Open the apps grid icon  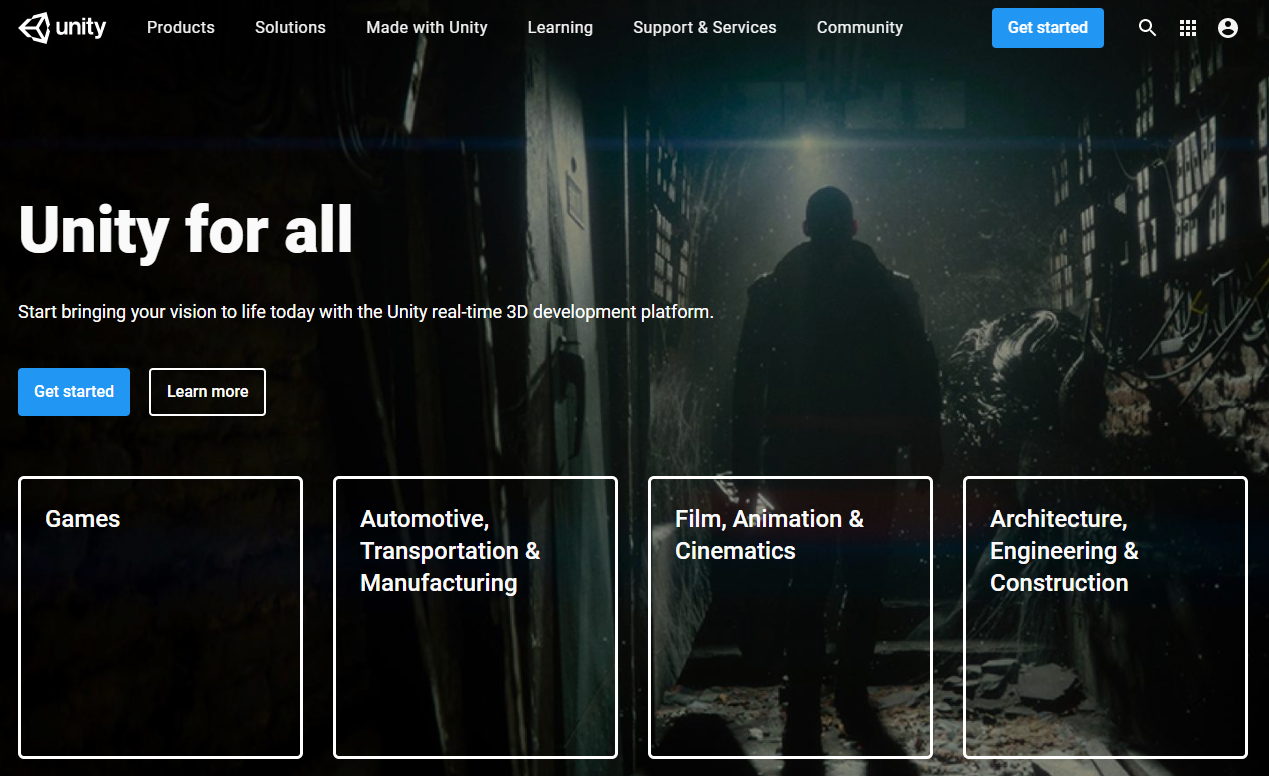pyautogui.click(x=1188, y=28)
